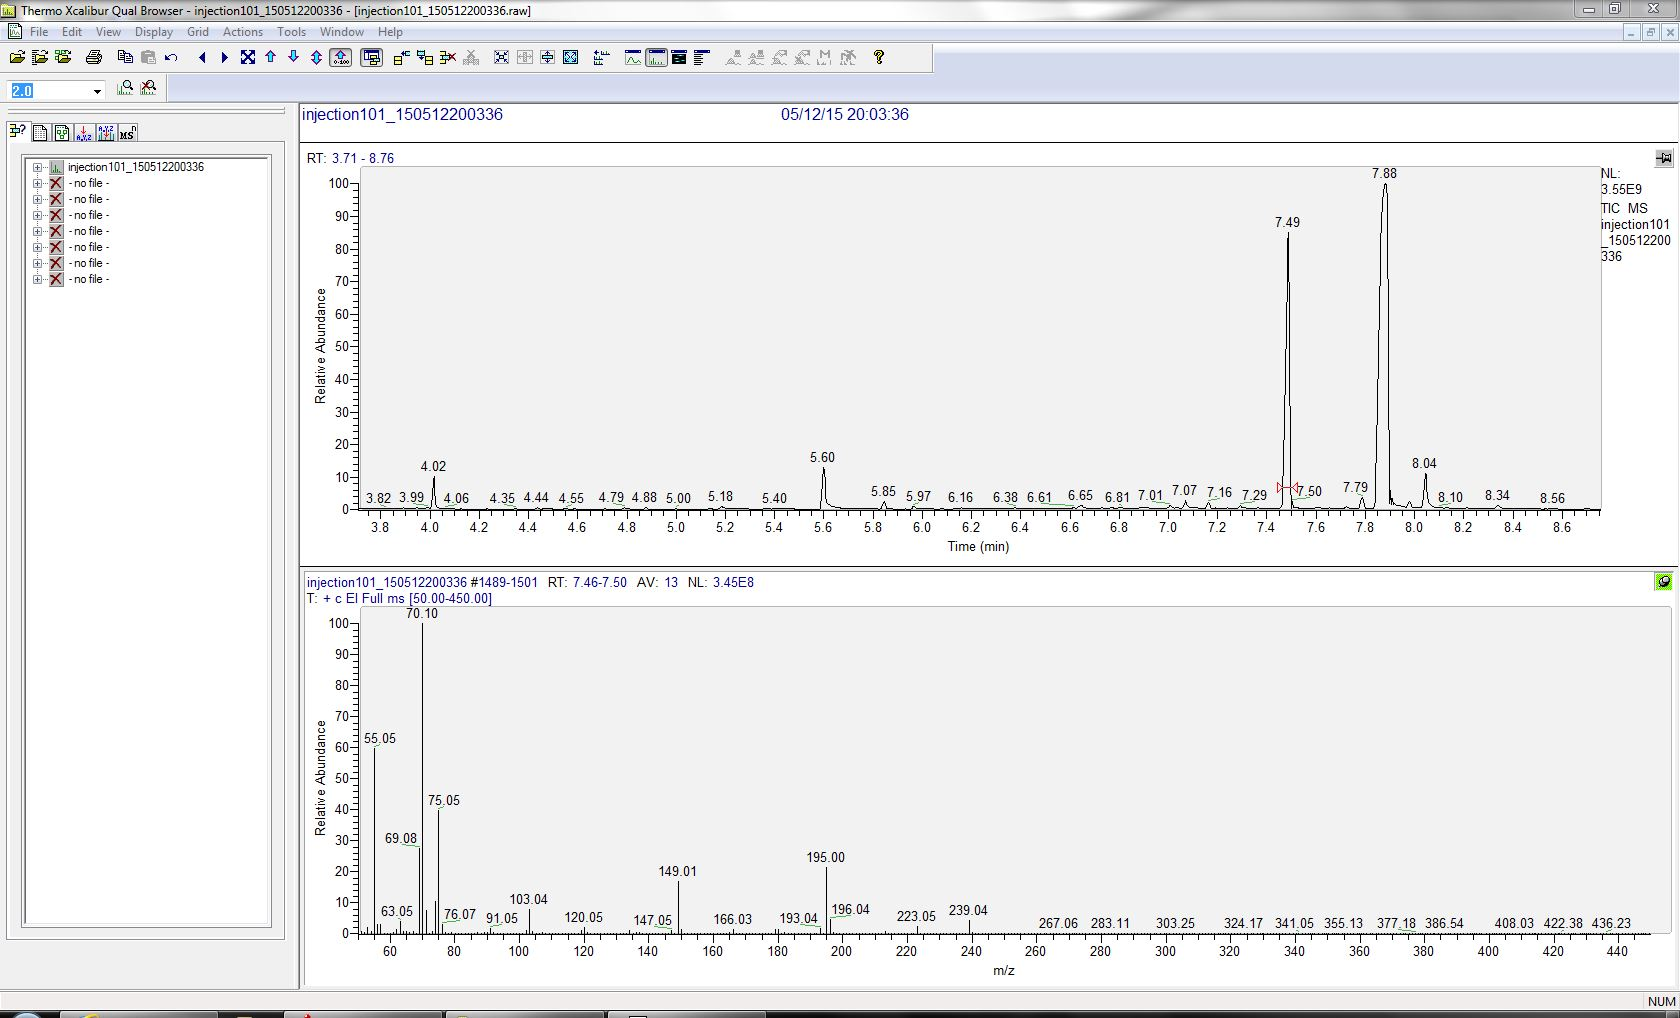Open Help with the question mark icon
Screen dimensions: 1680x1018
(x=879, y=57)
